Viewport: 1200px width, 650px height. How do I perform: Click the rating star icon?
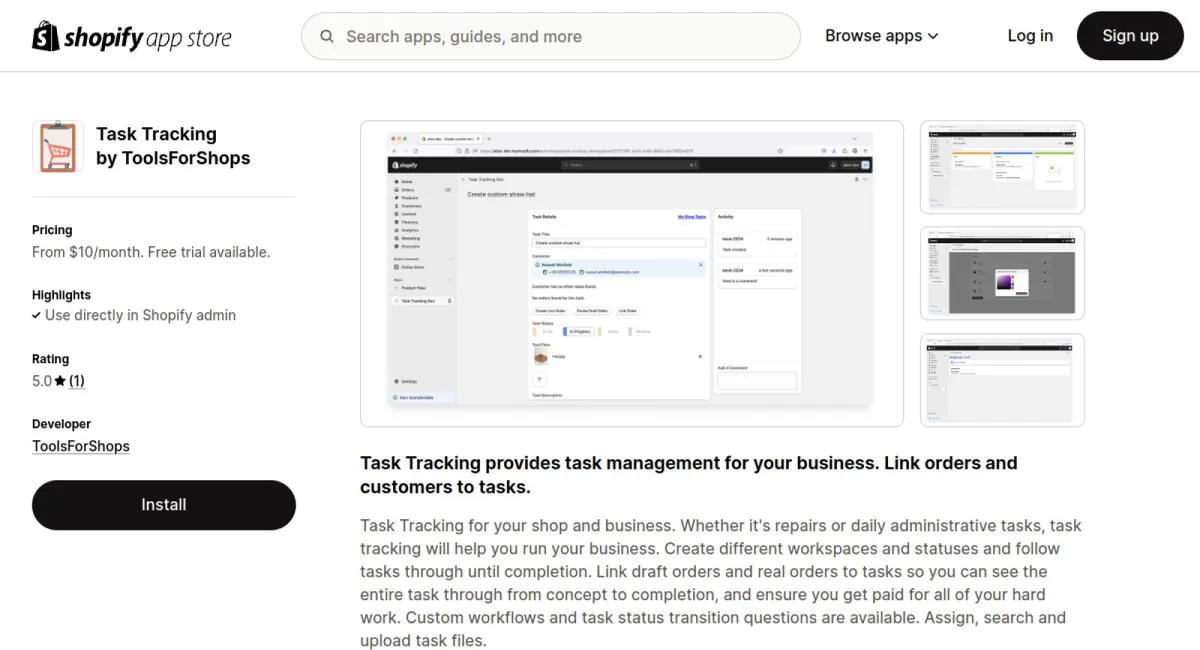60,381
